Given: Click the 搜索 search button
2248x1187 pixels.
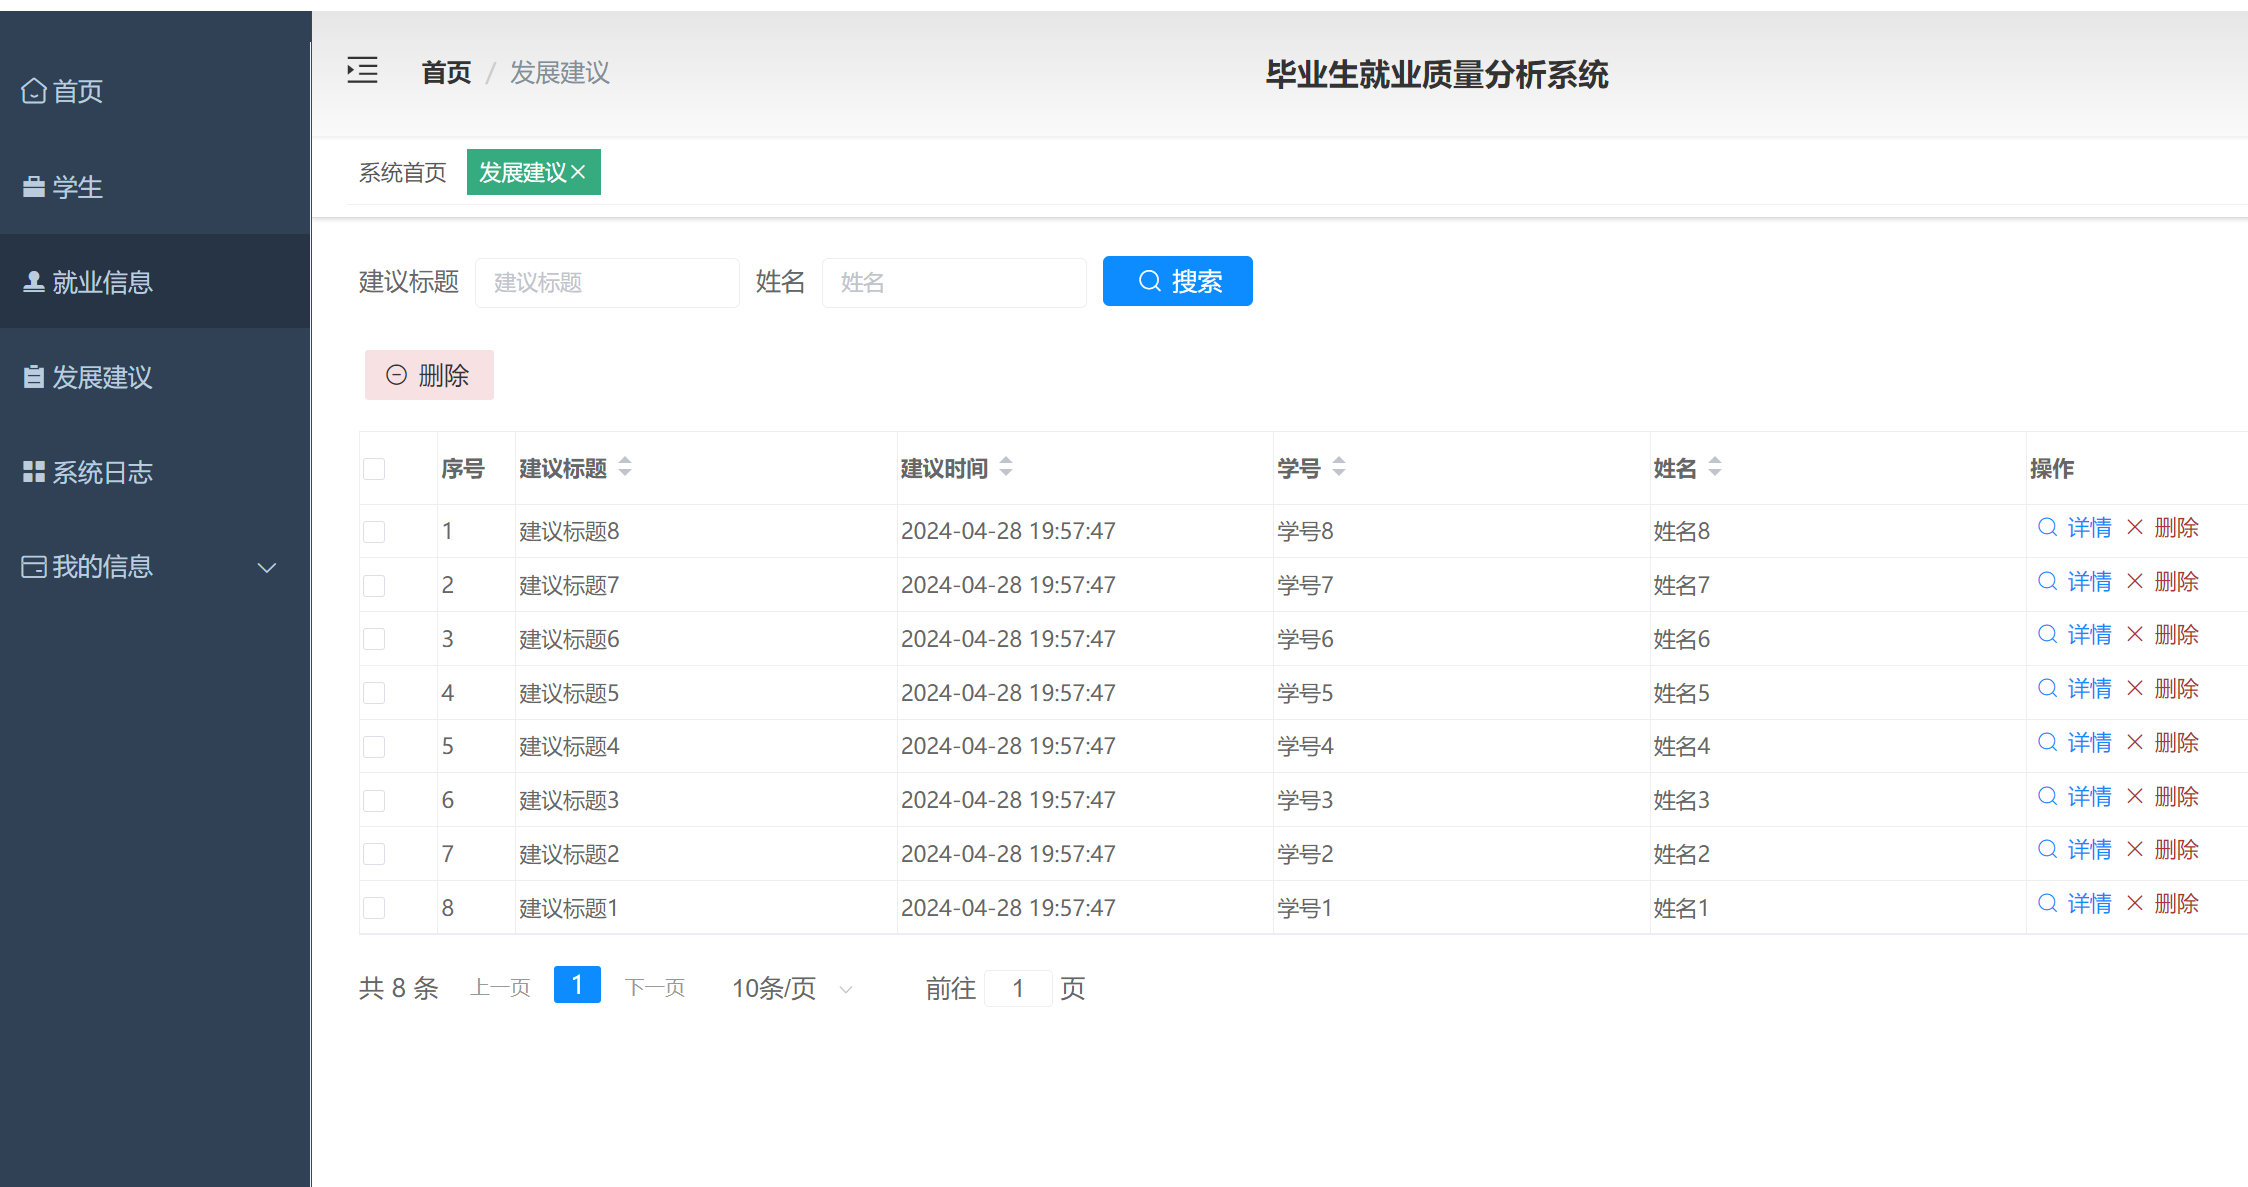Looking at the screenshot, I should [1177, 281].
